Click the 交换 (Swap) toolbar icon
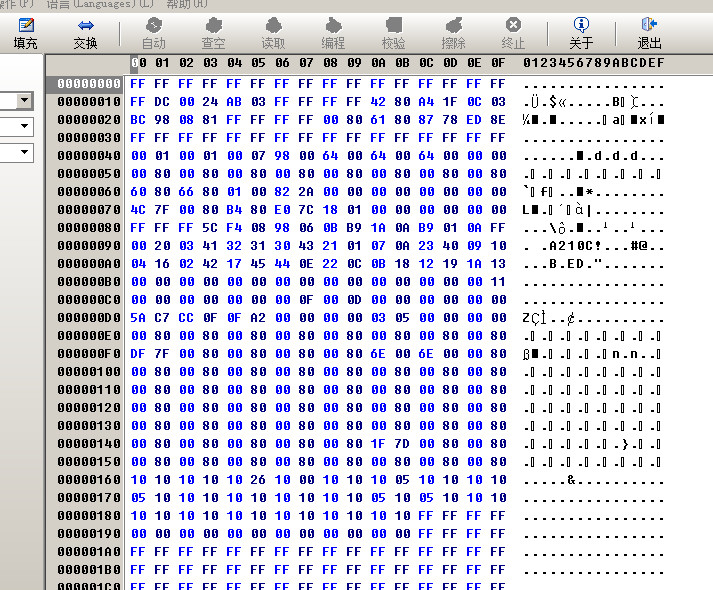 (x=86, y=32)
